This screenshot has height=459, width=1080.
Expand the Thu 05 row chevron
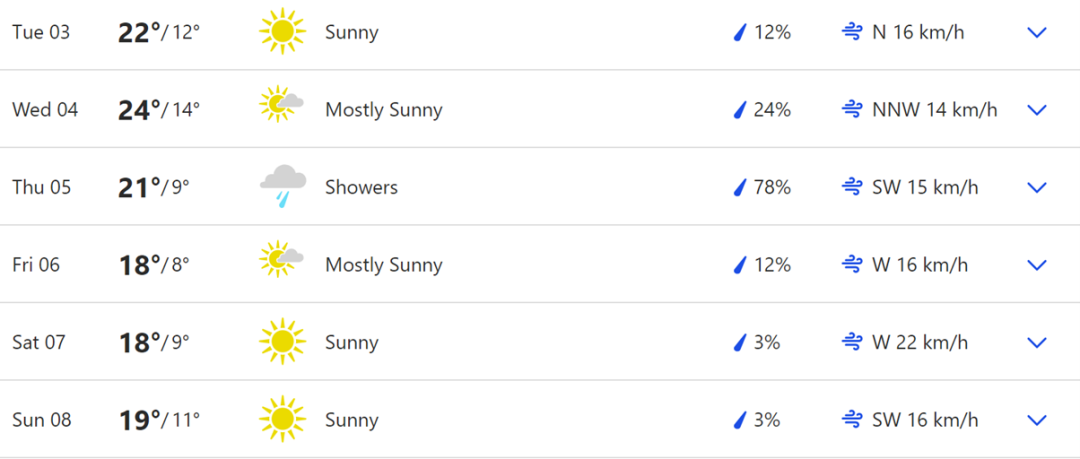(1037, 187)
